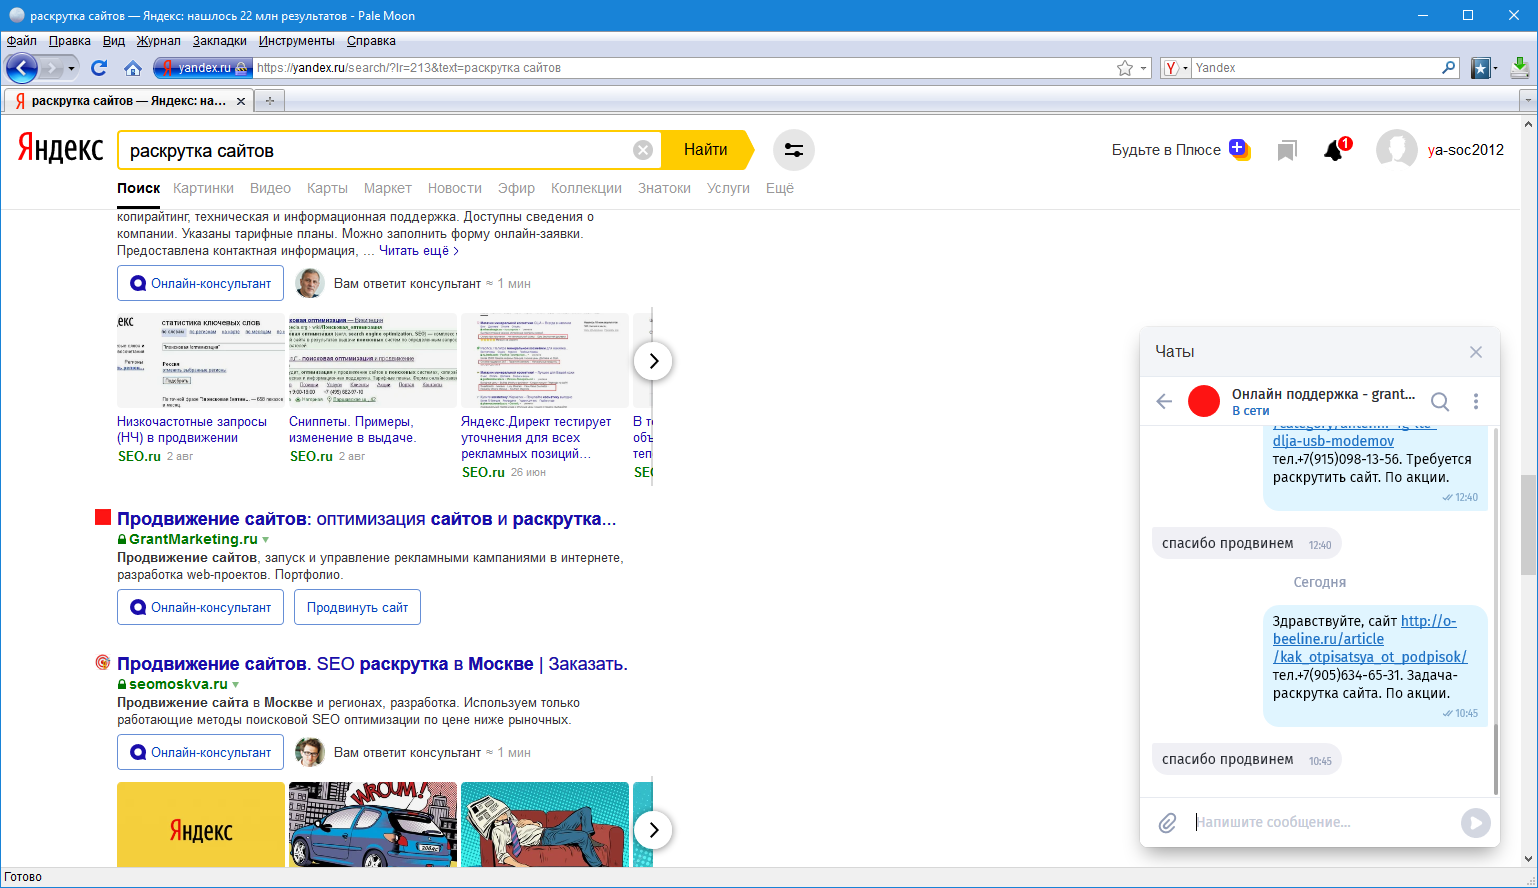Open 'Продвижение сайтов: оптимизация сайтов' result link
Viewport: 1538px width, 888px height.
366,519
